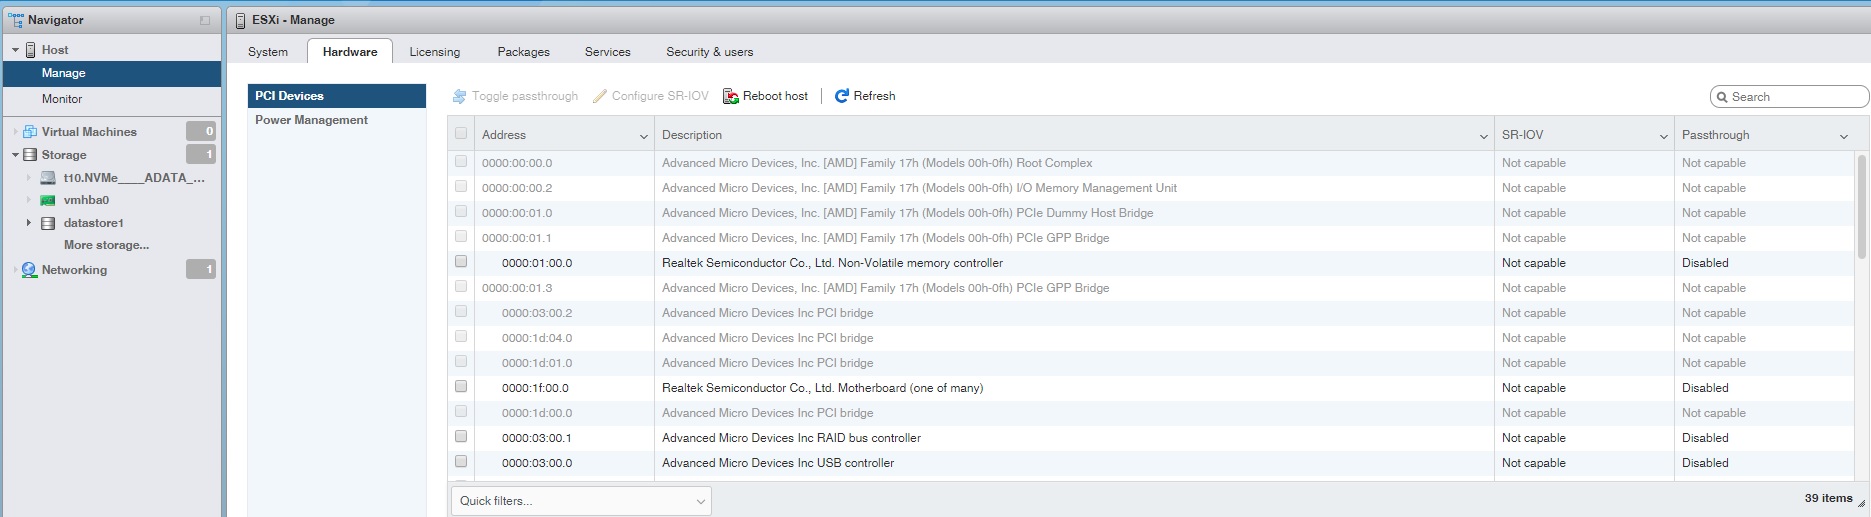Check the AMD RAID bus controller row

click(461, 437)
